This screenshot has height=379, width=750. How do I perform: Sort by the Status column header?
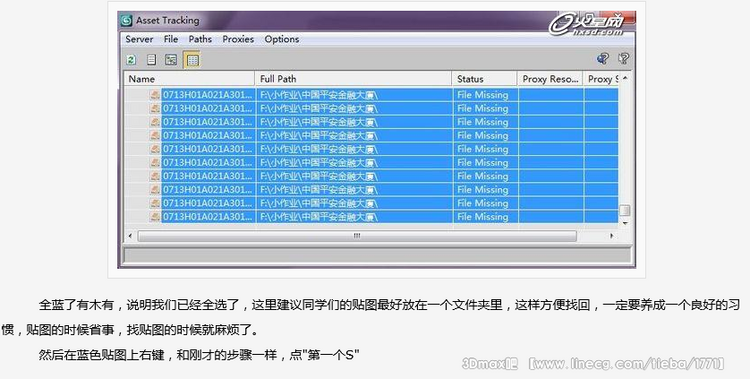[485, 79]
